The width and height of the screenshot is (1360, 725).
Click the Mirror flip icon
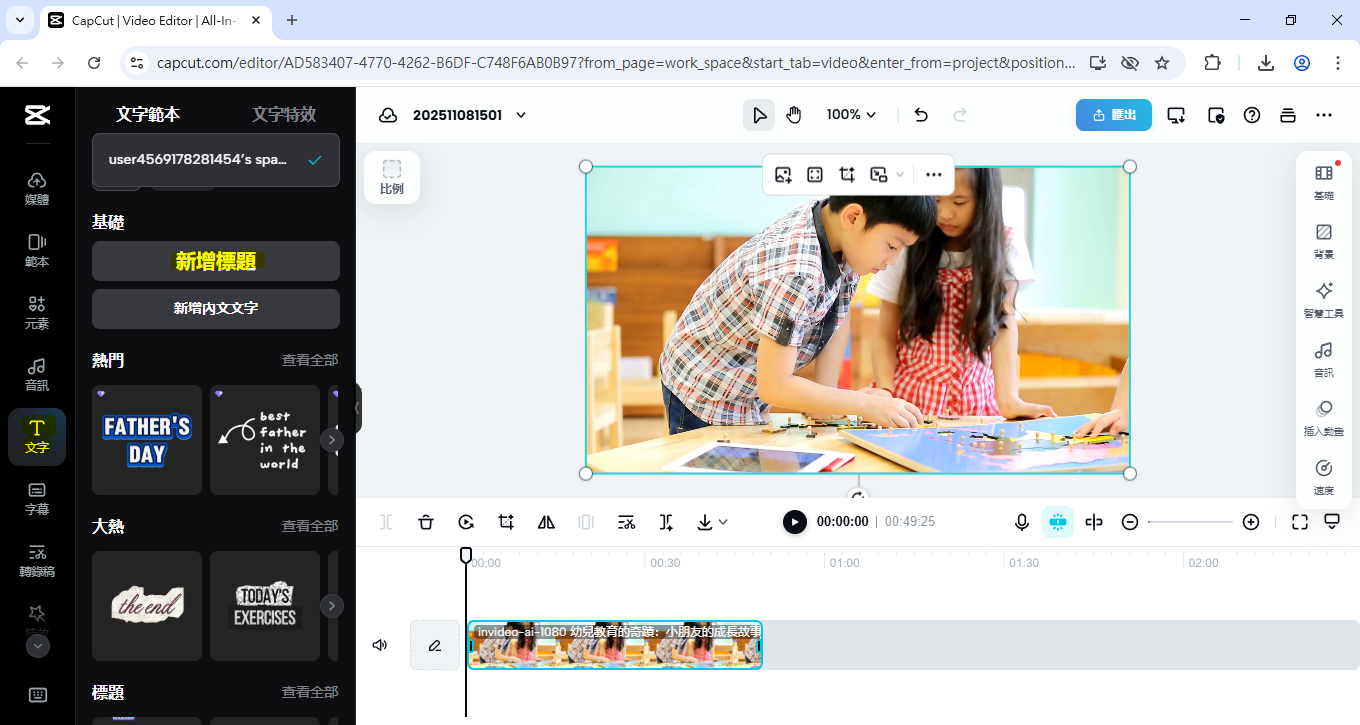tap(546, 522)
